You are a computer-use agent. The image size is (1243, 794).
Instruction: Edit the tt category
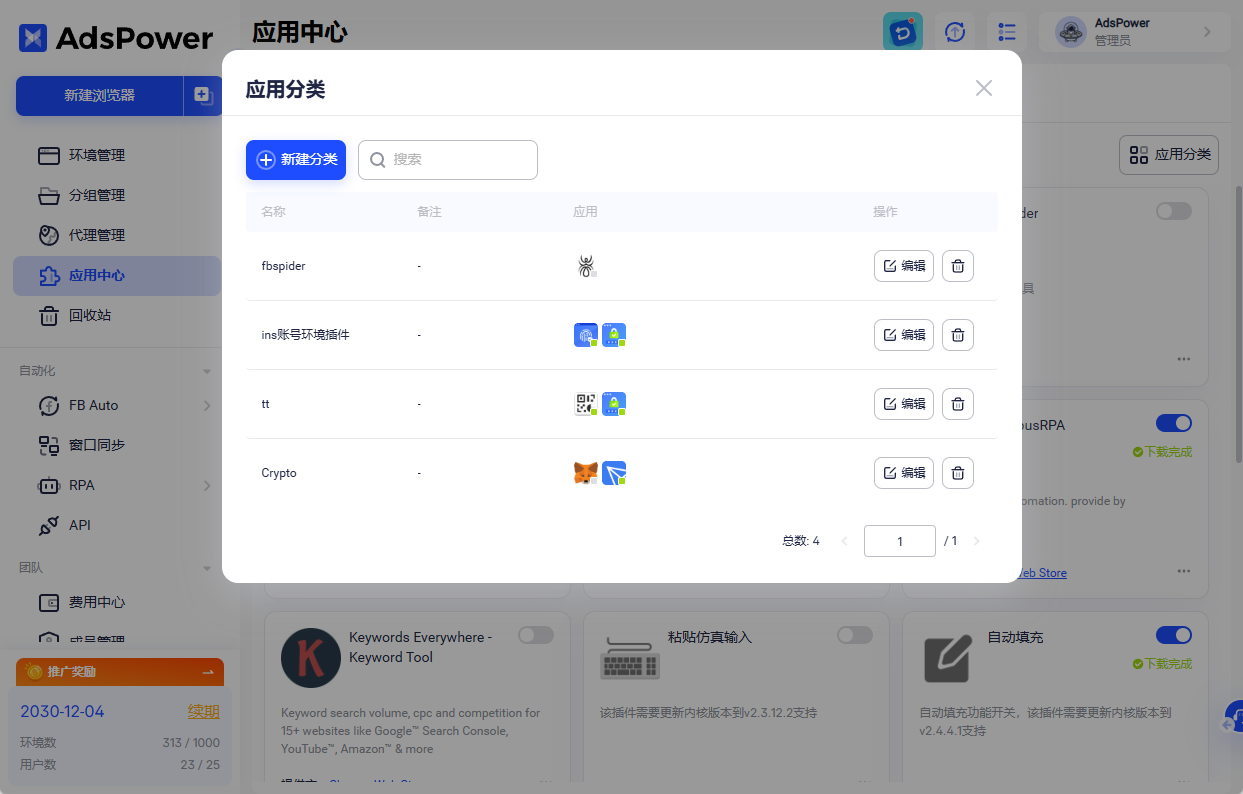click(904, 404)
